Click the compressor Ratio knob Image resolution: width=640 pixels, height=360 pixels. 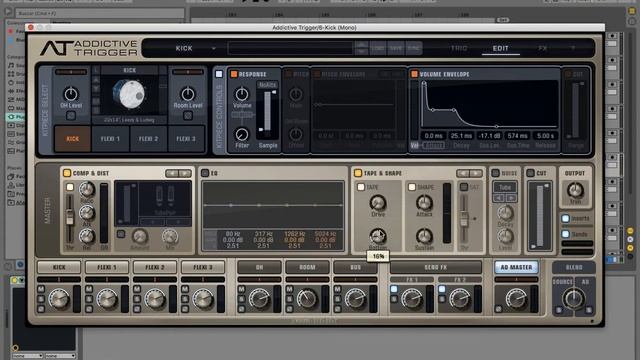87,189
